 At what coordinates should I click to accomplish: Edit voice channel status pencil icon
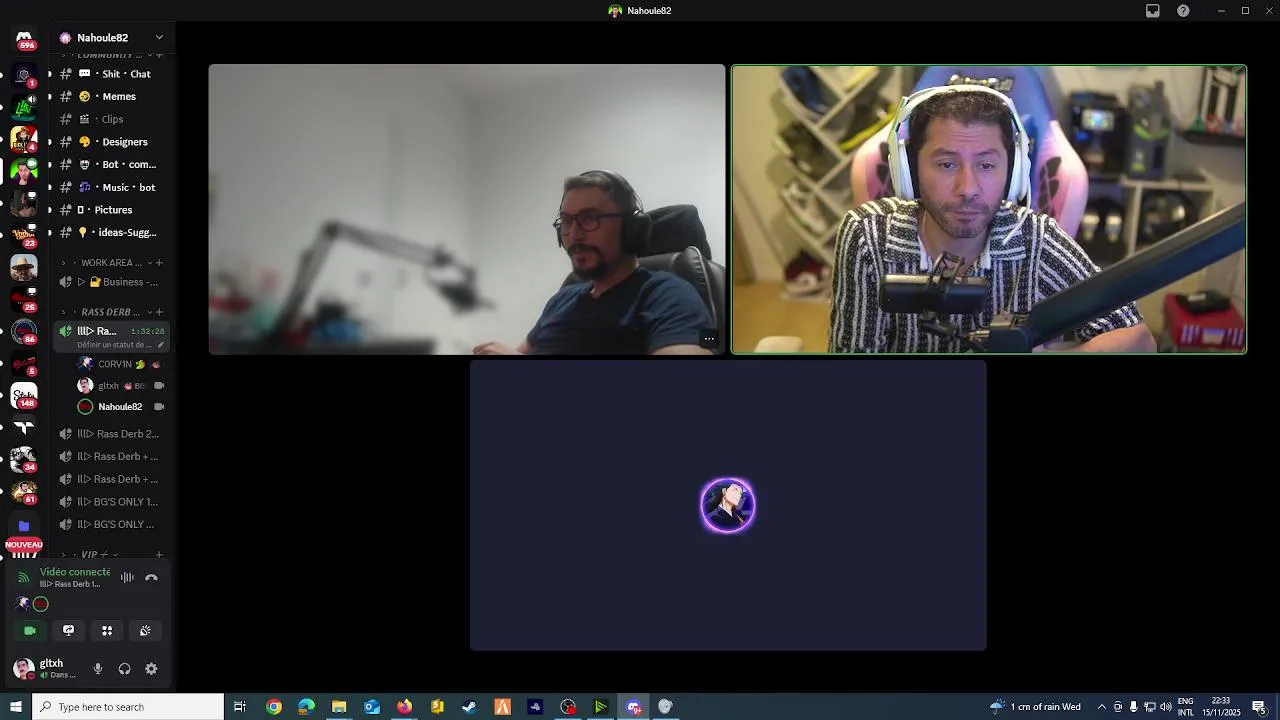[x=160, y=345]
